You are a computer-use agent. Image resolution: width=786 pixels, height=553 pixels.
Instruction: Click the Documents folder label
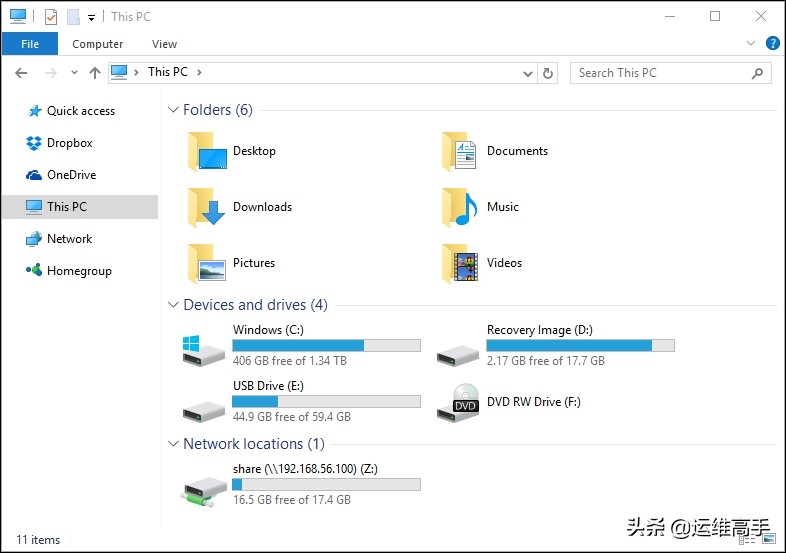(517, 151)
